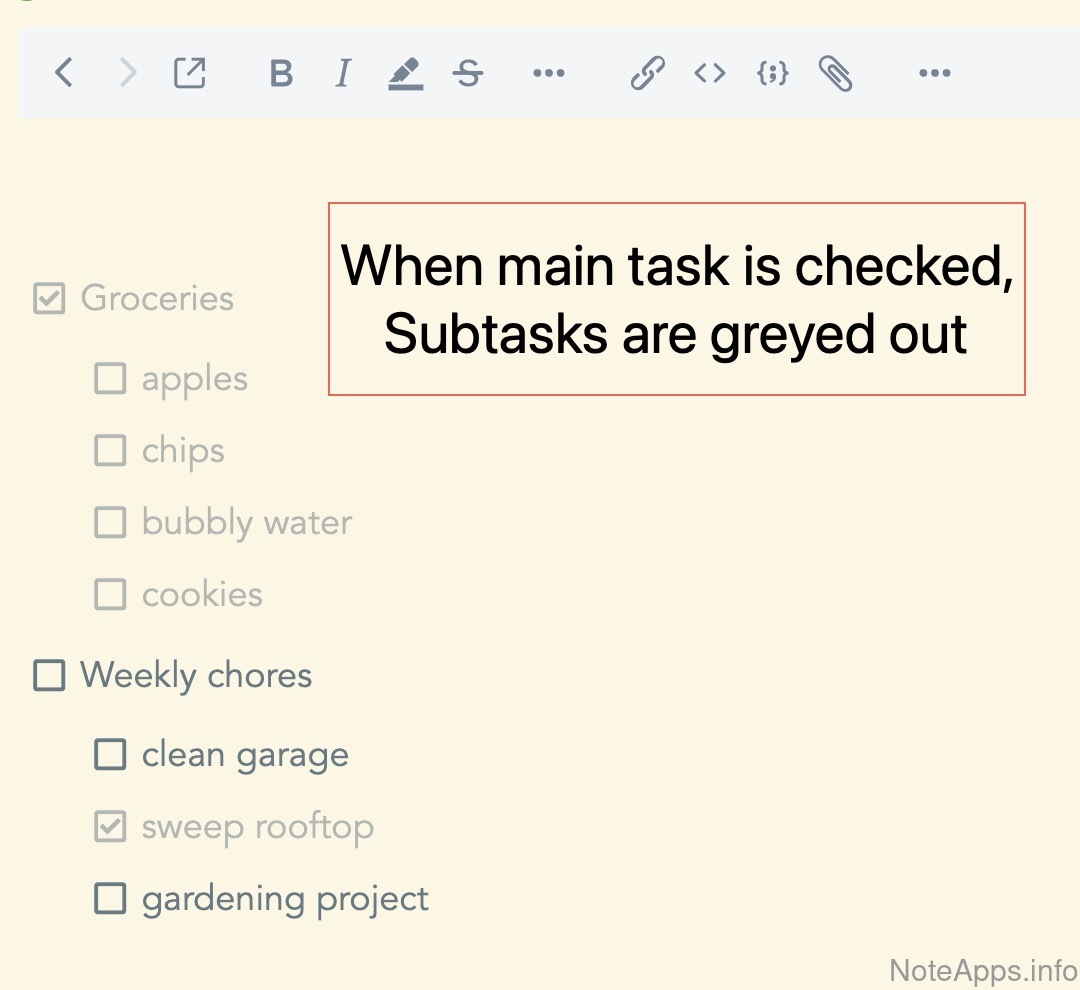This screenshot has height=990, width=1080.
Task: Insert a link with chain icon
Action: pos(647,73)
